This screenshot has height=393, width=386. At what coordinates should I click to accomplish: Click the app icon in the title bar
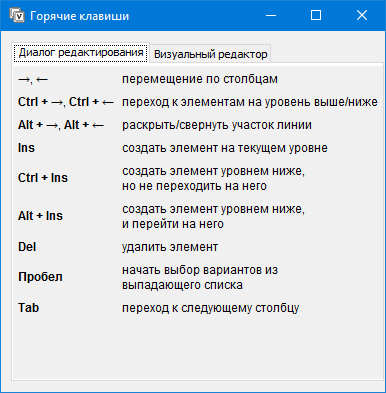(17, 15)
